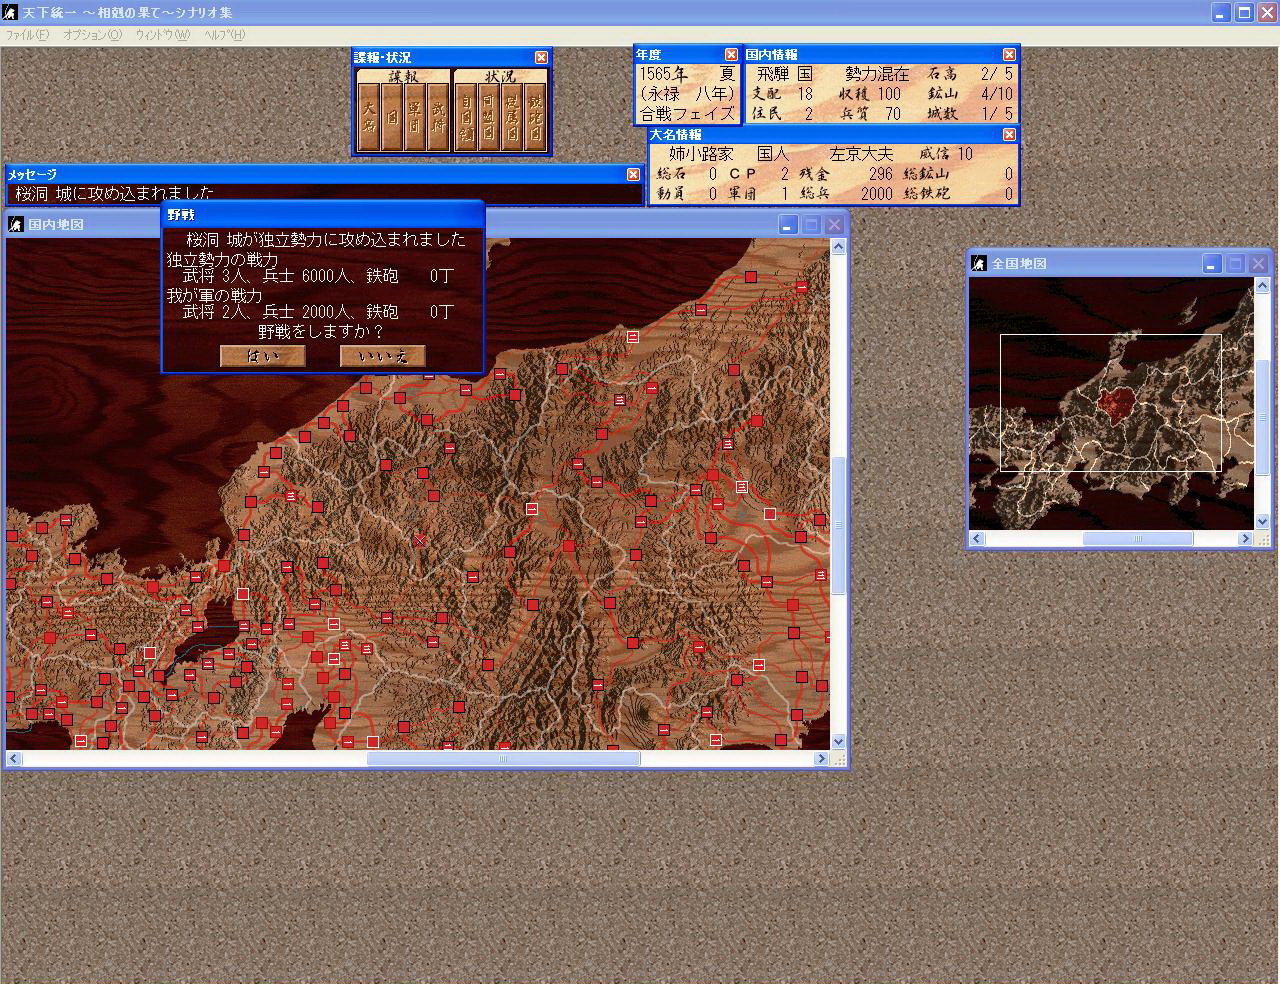Click the 武将 intelligence tablet button

point(438,117)
